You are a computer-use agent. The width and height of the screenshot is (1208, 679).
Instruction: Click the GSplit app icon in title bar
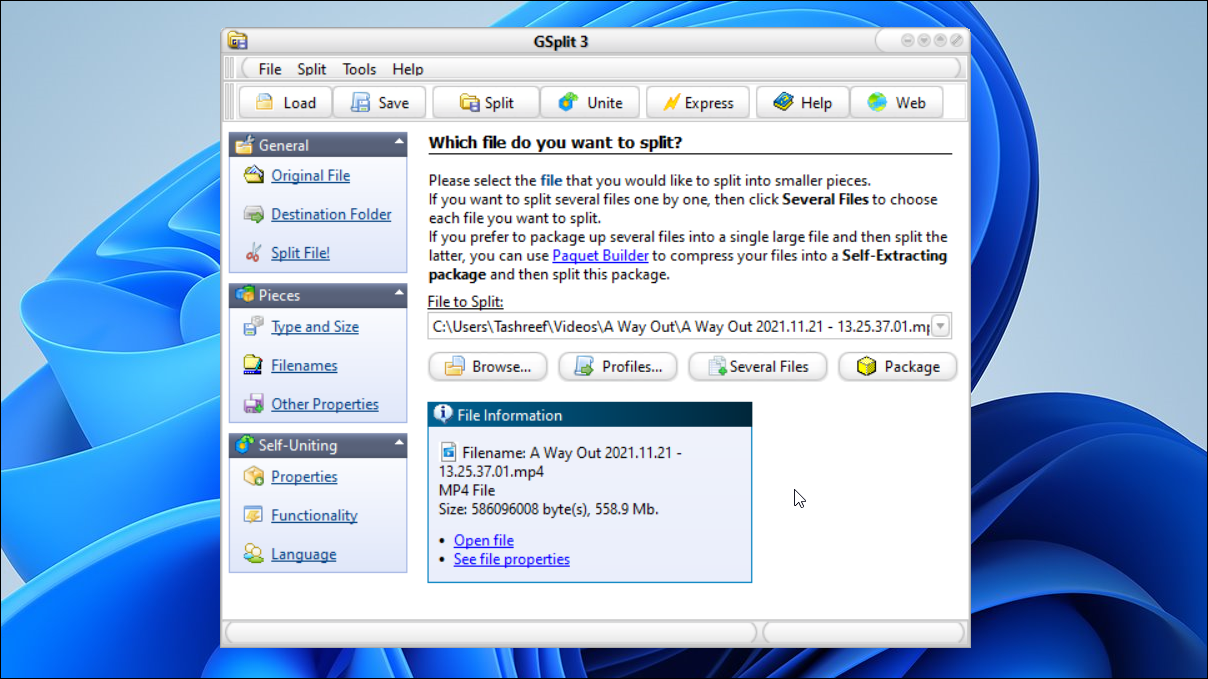click(237, 41)
